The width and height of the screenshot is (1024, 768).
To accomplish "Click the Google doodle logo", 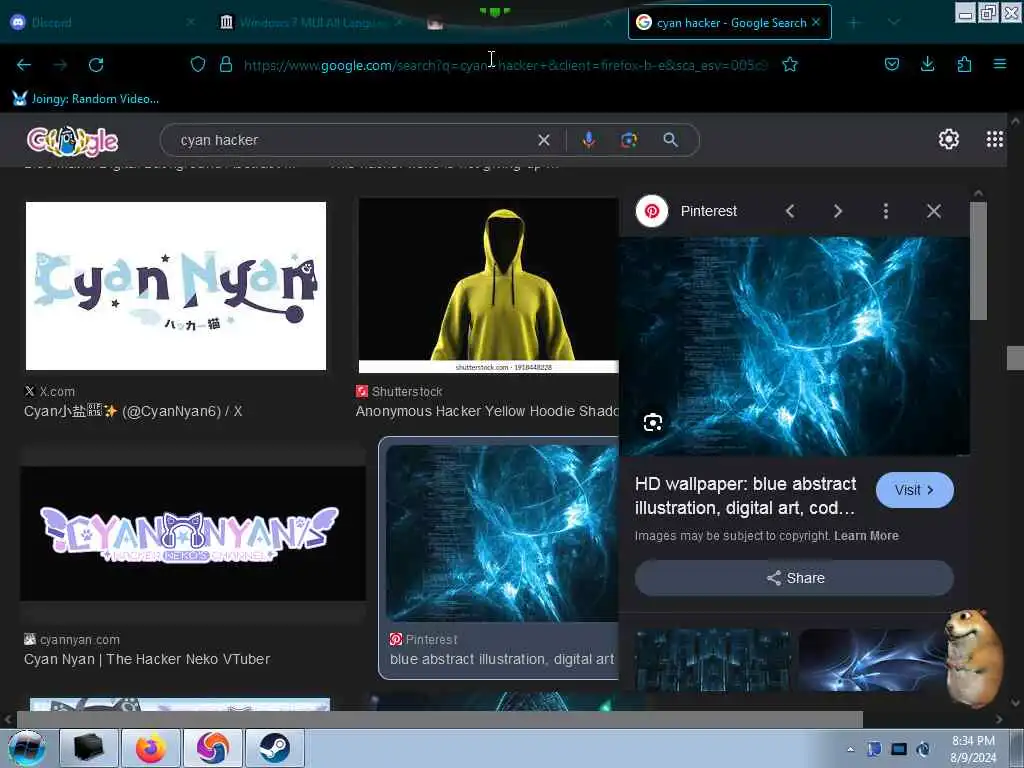I will pyautogui.click(x=72, y=140).
